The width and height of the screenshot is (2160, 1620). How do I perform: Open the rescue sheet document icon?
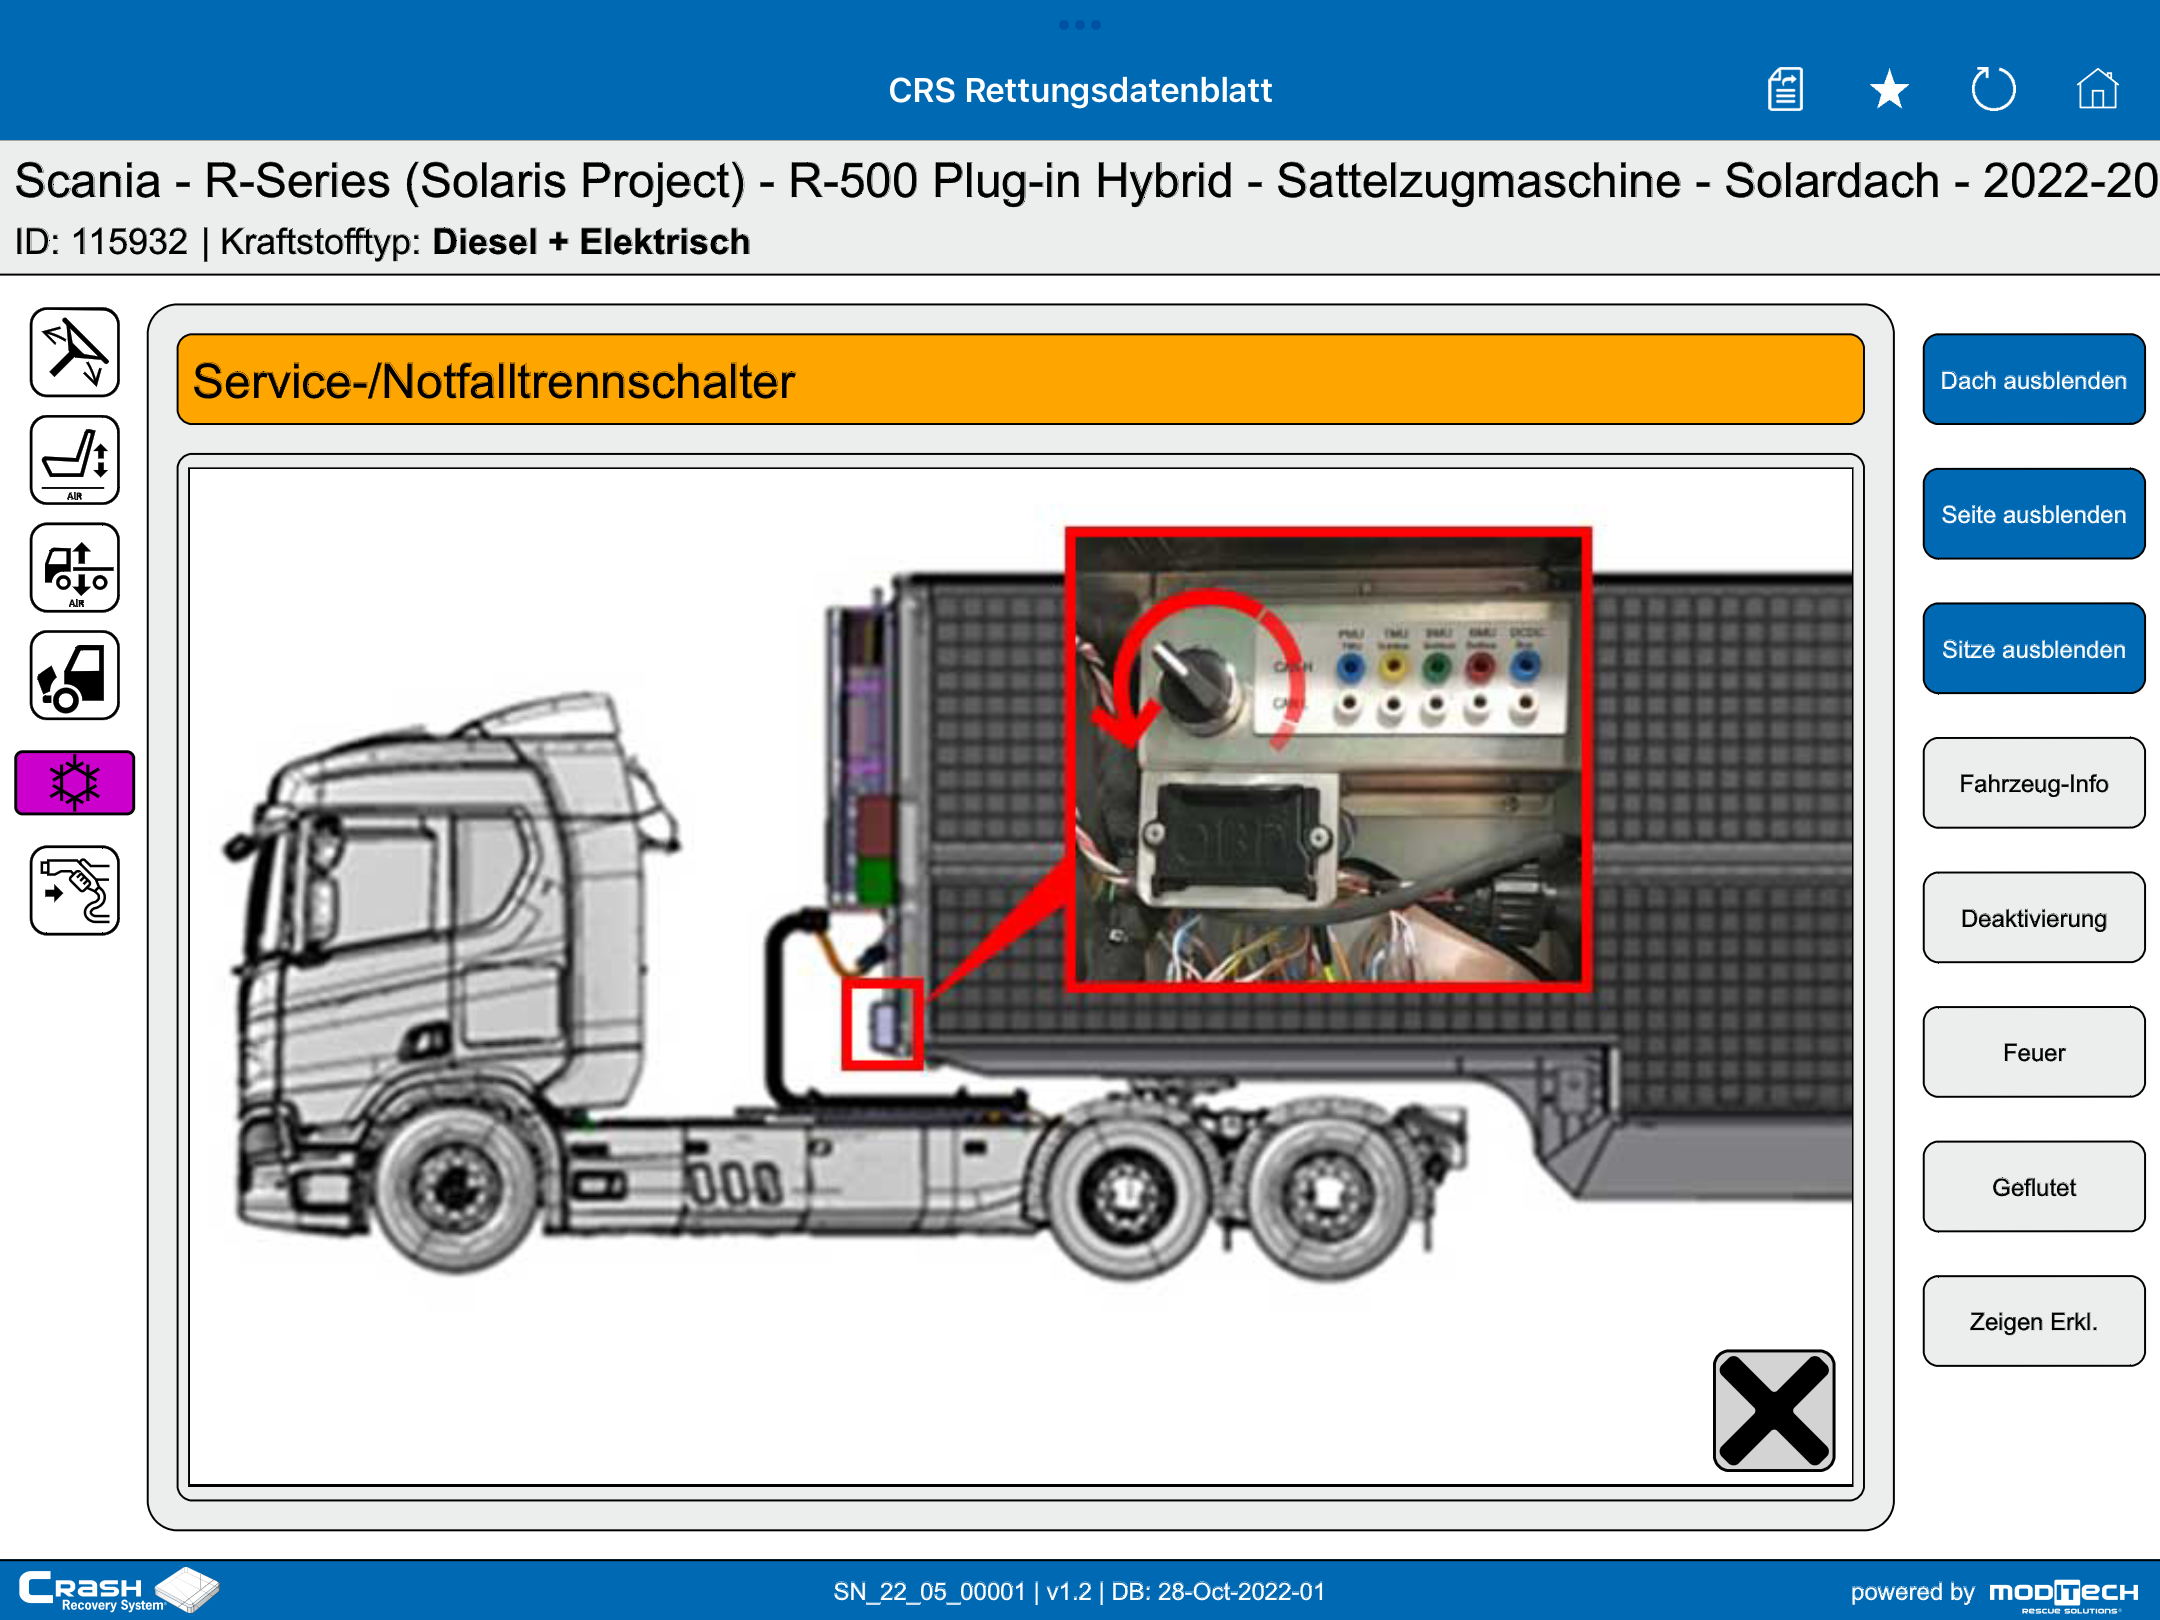[1786, 90]
